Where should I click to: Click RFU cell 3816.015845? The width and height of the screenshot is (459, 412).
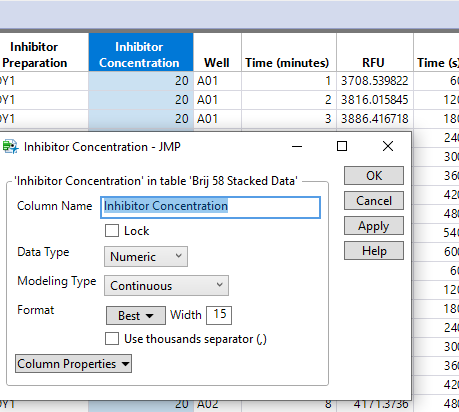pos(375,100)
